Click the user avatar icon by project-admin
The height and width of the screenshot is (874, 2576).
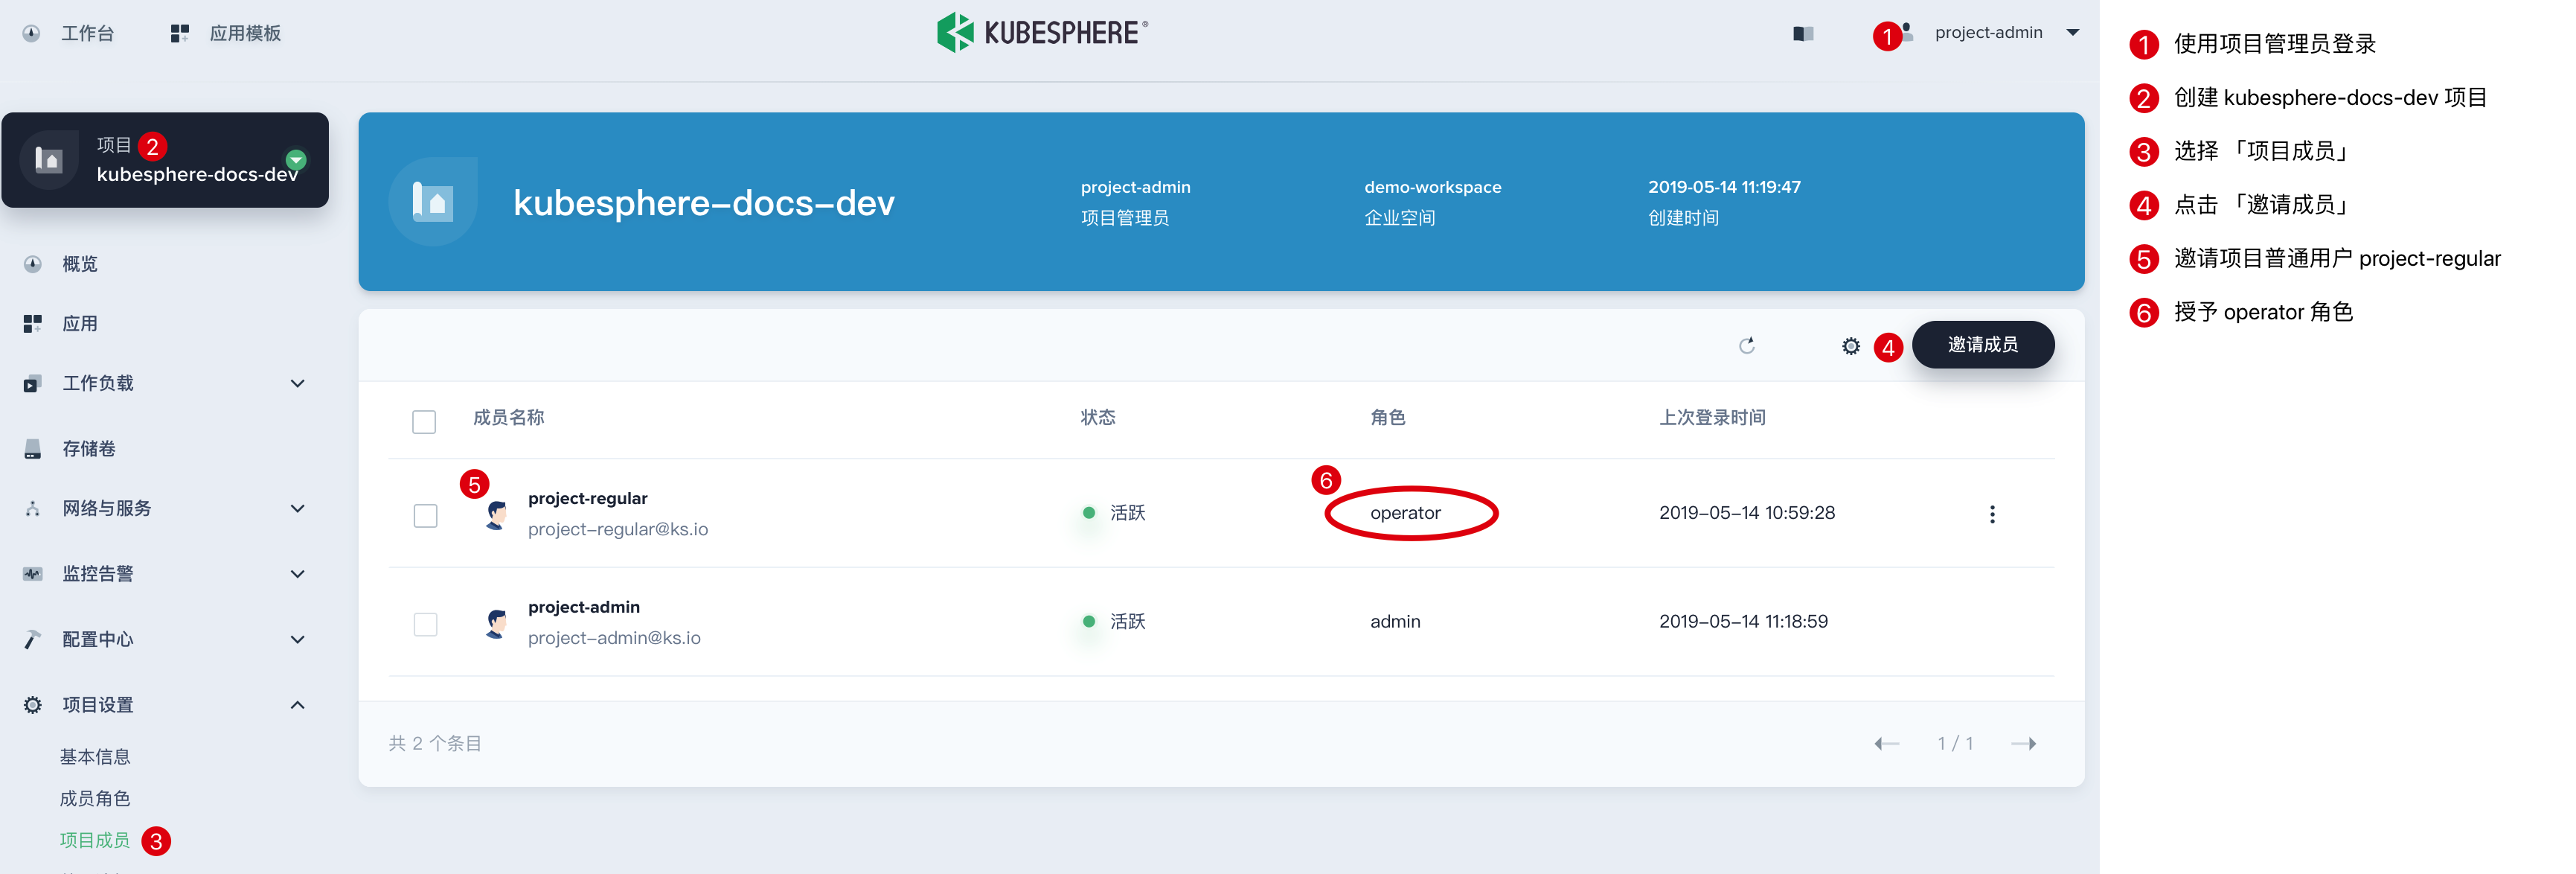(x=1908, y=31)
